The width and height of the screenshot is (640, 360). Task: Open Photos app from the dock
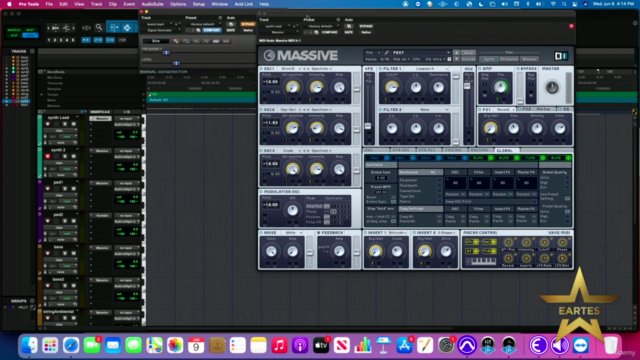coord(175,346)
